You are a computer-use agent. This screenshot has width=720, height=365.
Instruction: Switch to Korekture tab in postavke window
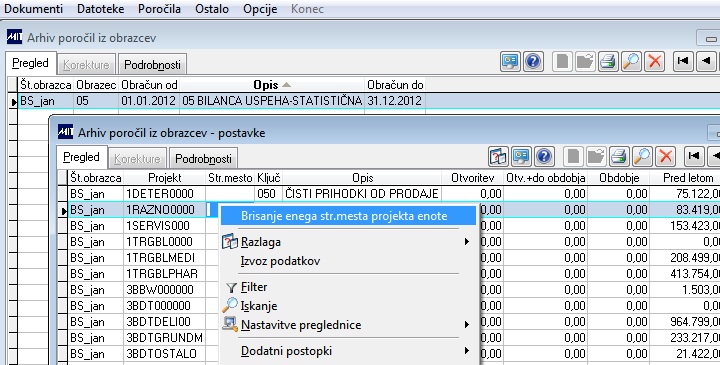(137, 159)
